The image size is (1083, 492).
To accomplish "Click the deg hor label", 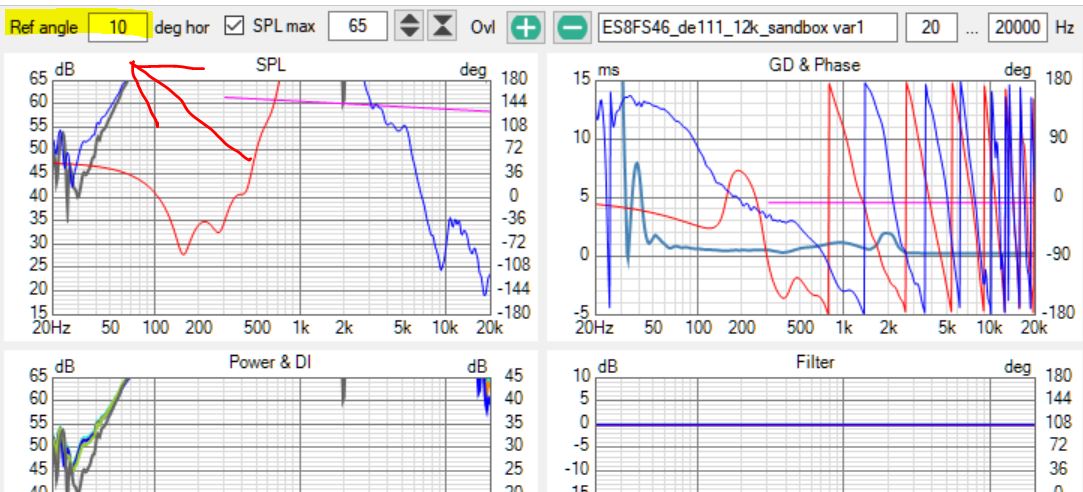I will click(182, 28).
